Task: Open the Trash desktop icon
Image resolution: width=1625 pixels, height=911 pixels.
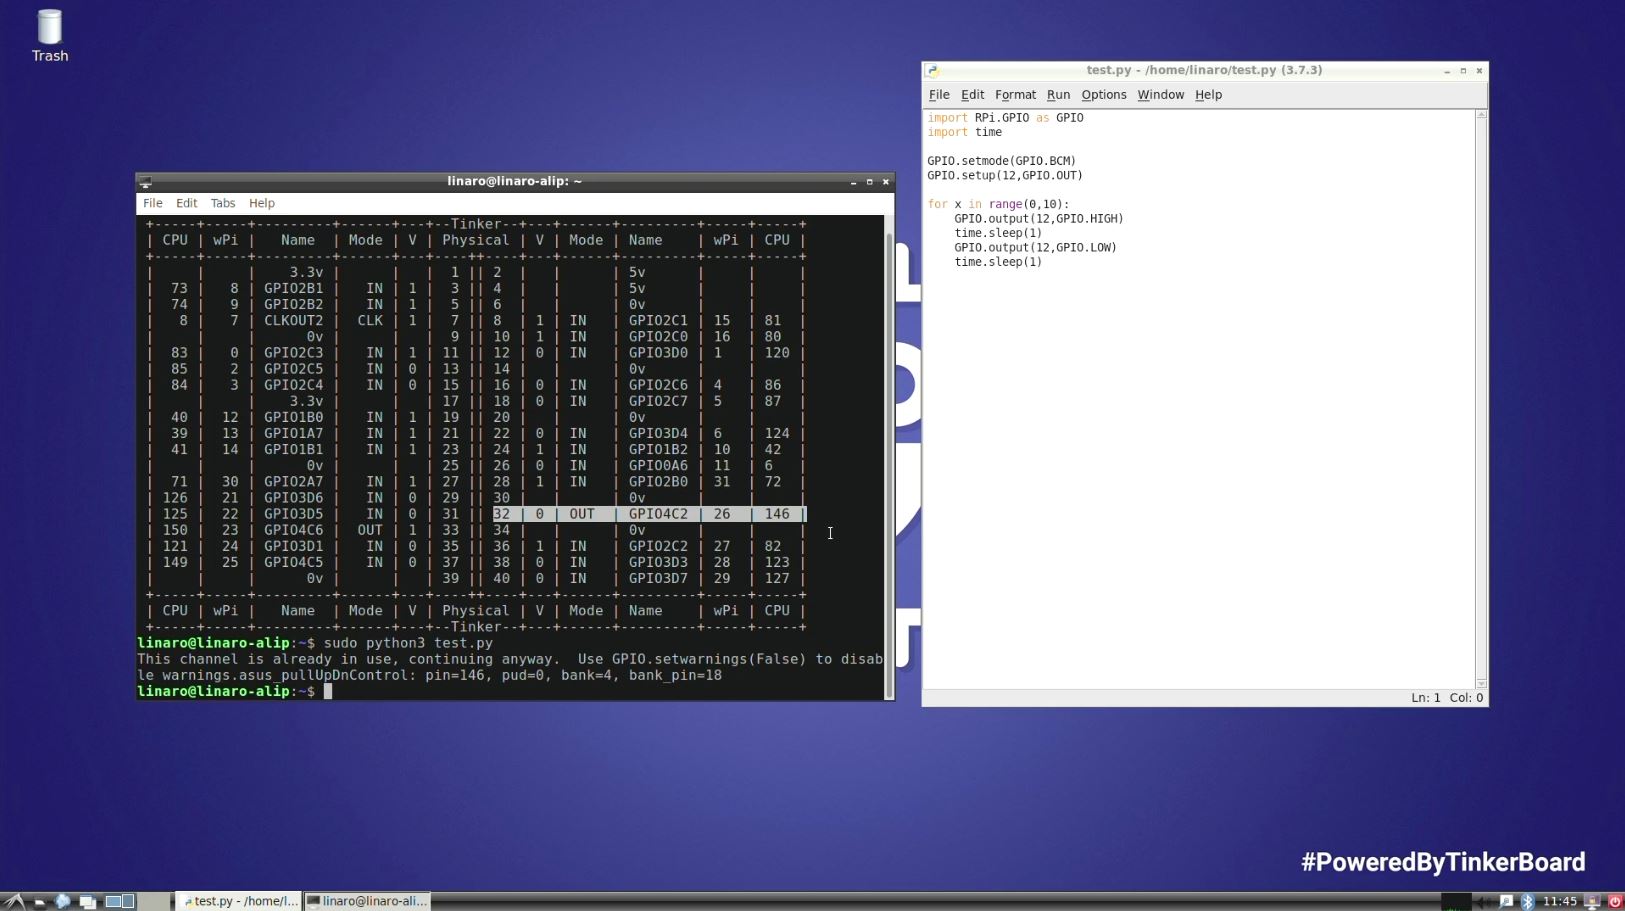Action: pyautogui.click(x=49, y=35)
